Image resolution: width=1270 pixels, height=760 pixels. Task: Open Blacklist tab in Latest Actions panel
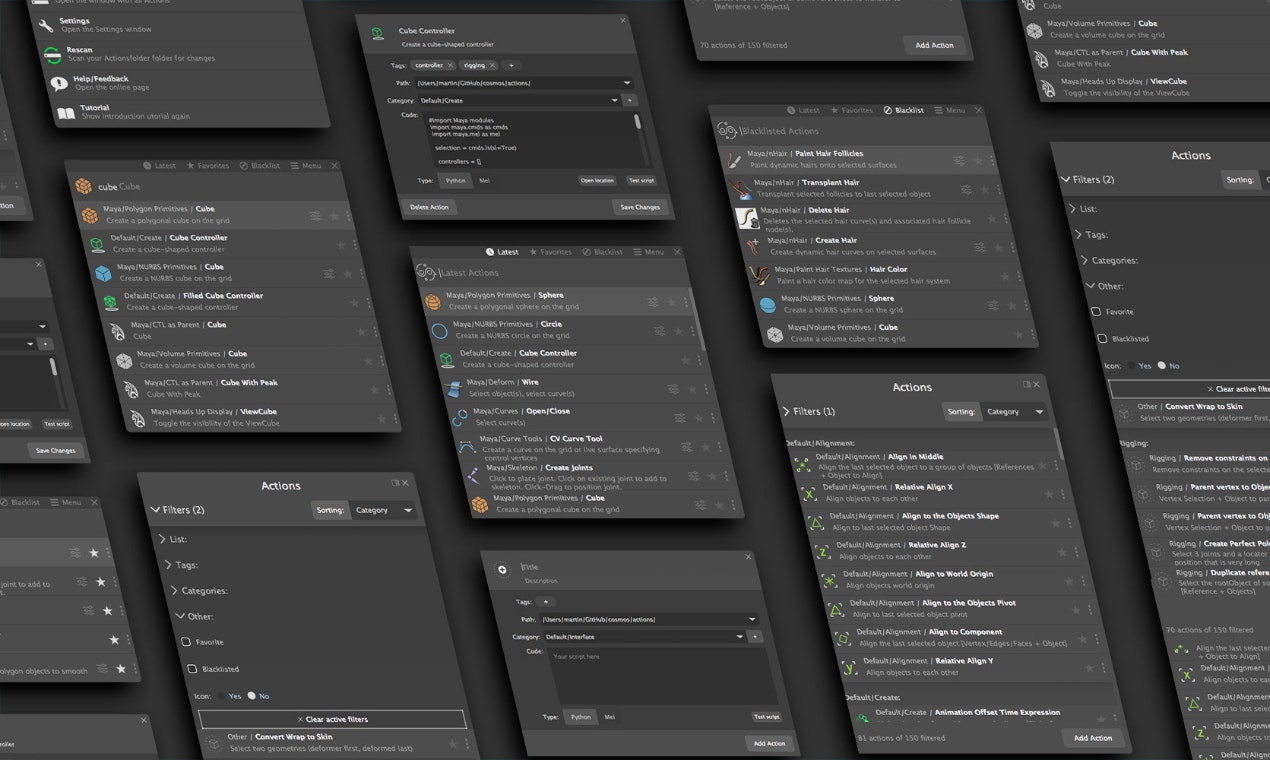(602, 252)
